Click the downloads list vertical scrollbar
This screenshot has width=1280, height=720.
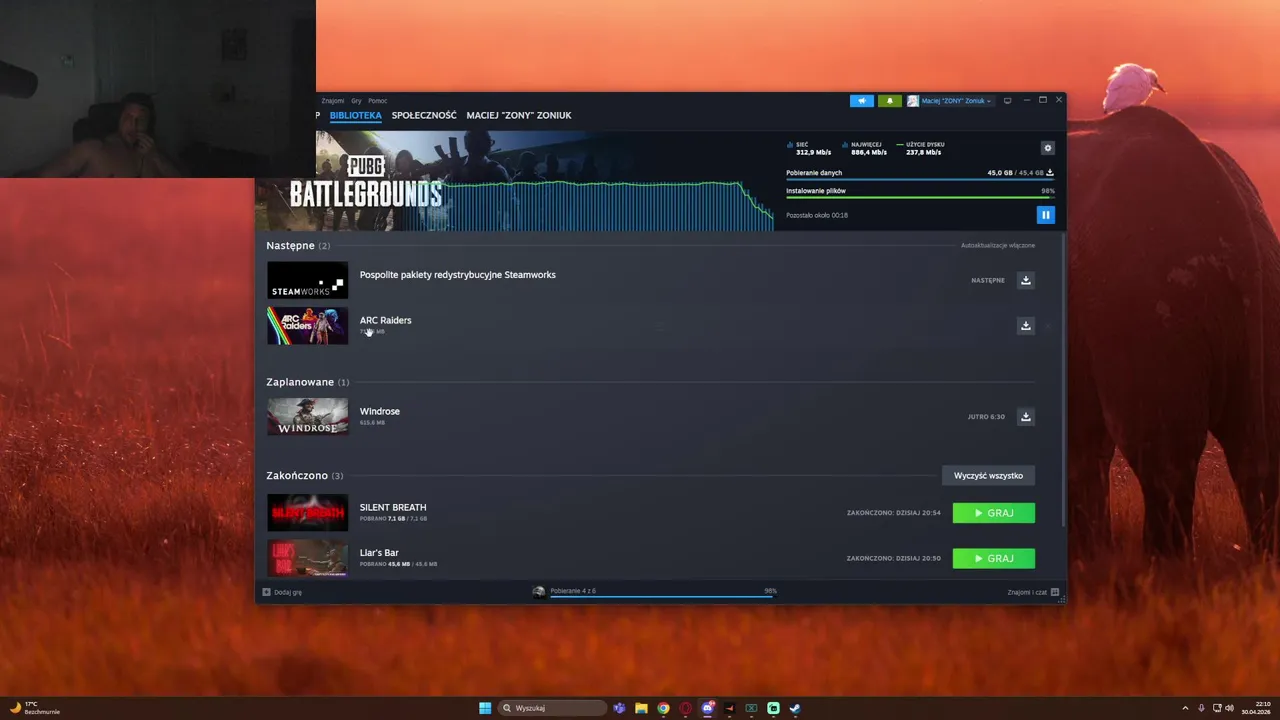[x=1063, y=380]
